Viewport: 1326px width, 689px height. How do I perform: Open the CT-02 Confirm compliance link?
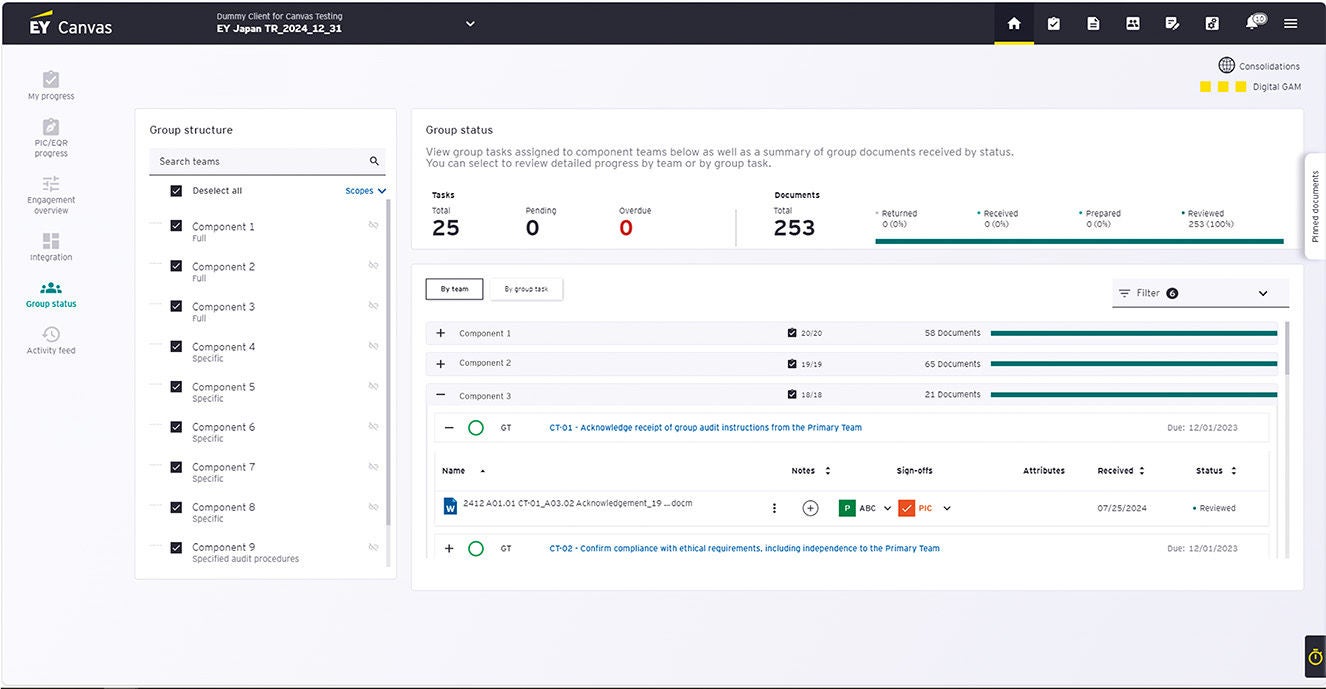pos(744,548)
